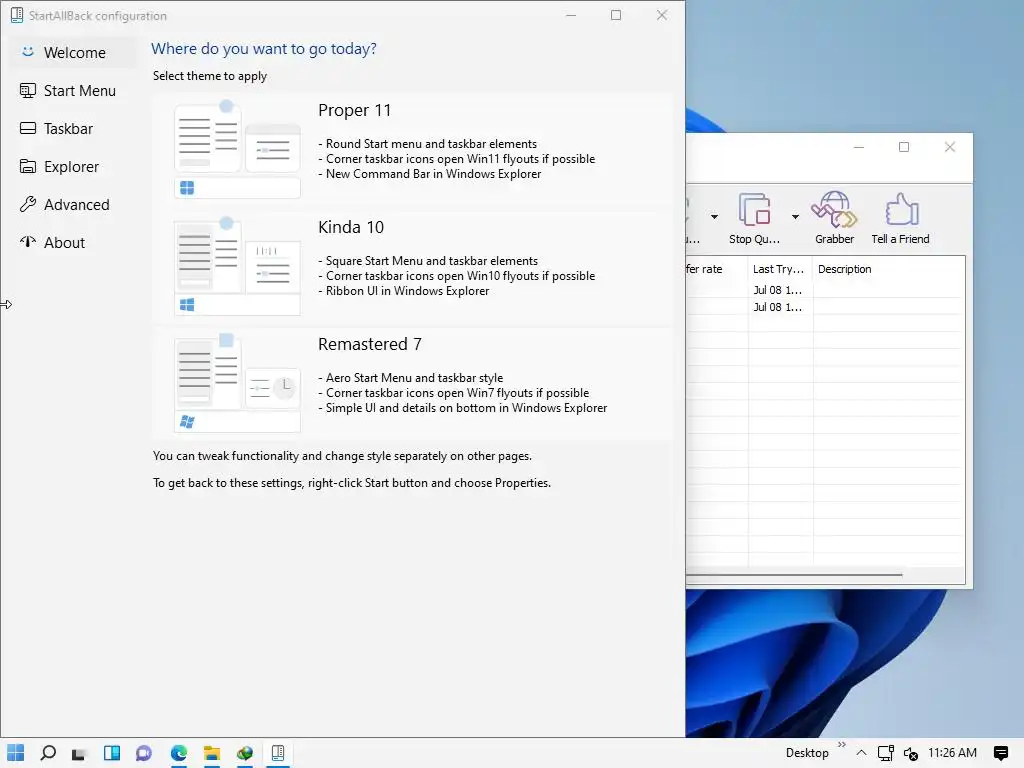
Task: Sort by the Last Try column header
Action: (780, 269)
